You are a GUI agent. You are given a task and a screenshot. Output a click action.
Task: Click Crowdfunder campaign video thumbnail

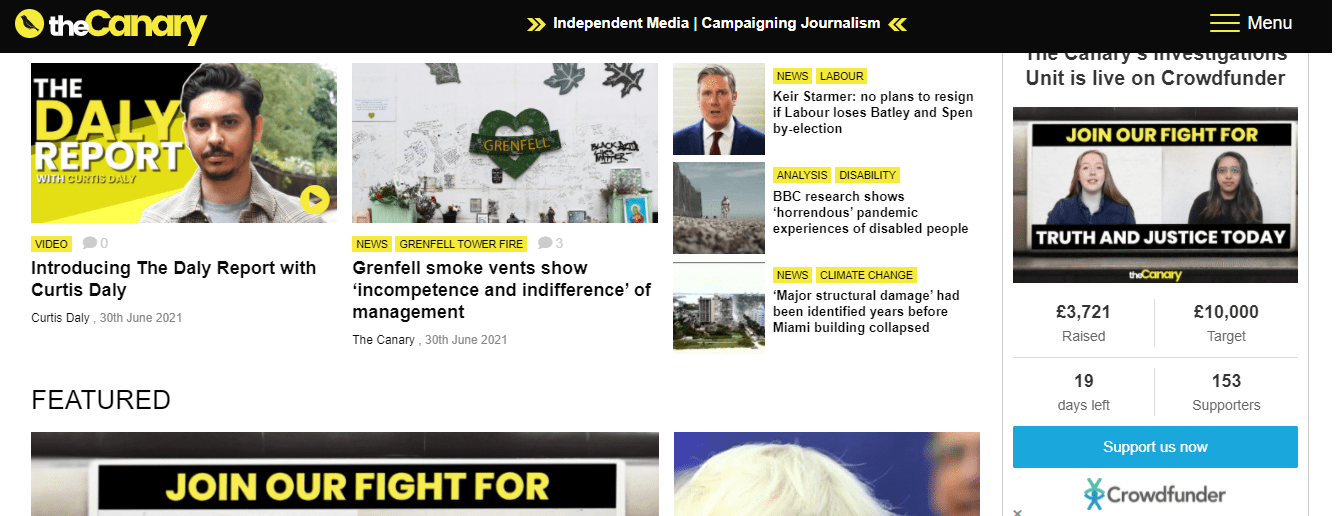pyautogui.click(x=1155, y=195)
